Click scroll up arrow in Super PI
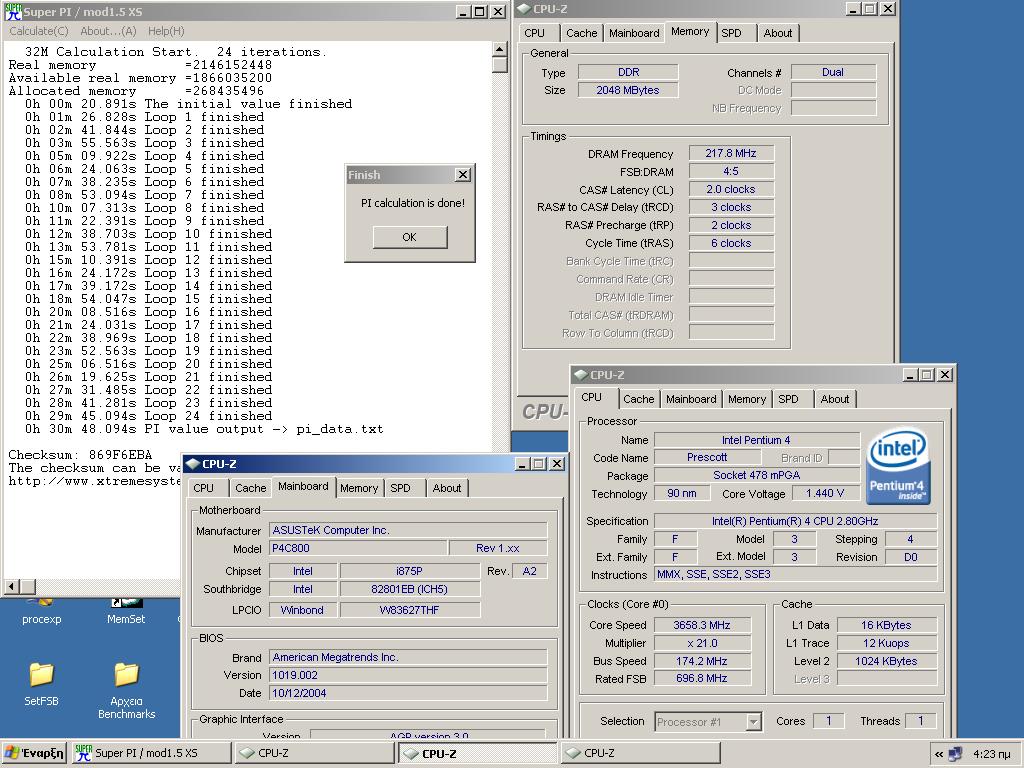1024x768 pixels. [x=499, y=49]
